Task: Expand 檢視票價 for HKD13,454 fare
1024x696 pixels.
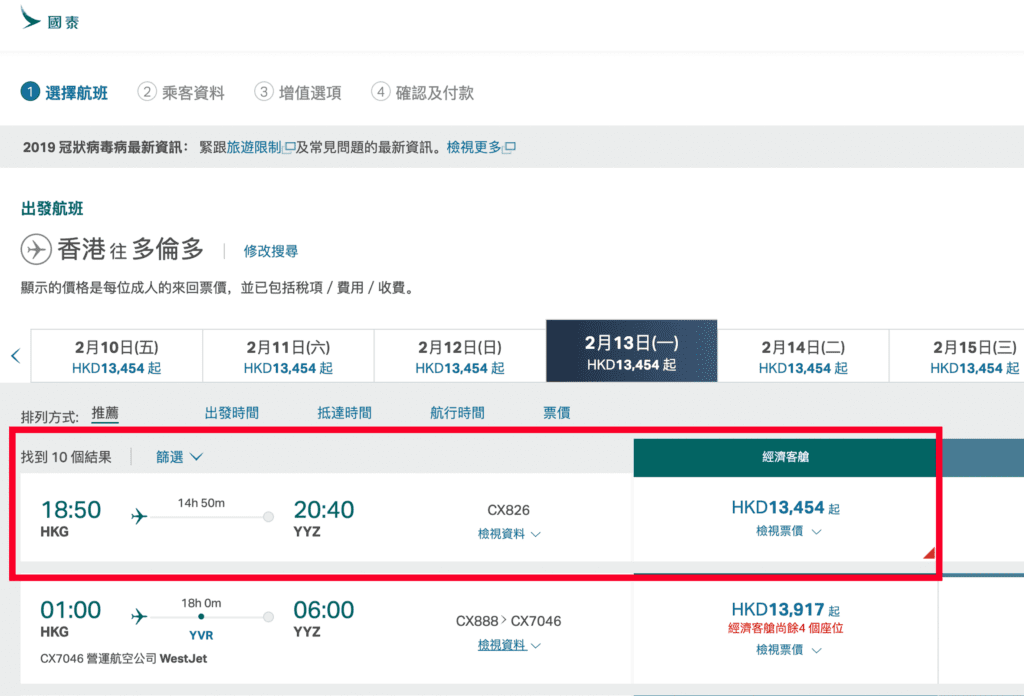Action: pyautogui.click(x=788, y=532)
